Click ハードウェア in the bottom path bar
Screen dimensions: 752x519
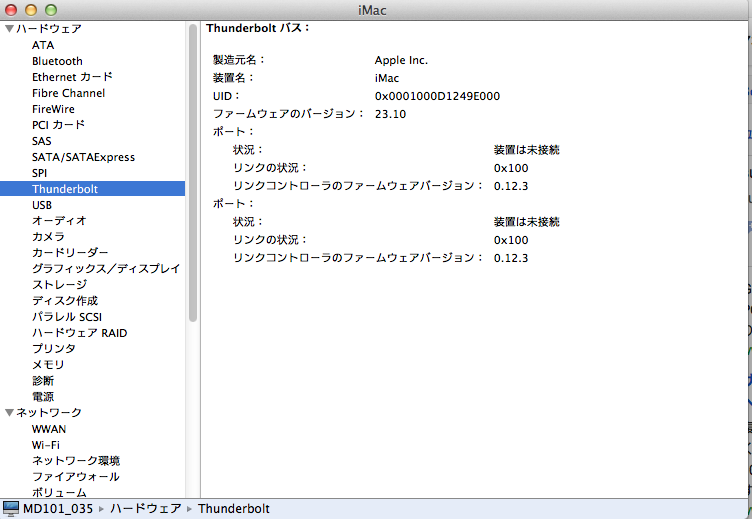[x=146, y=509]
